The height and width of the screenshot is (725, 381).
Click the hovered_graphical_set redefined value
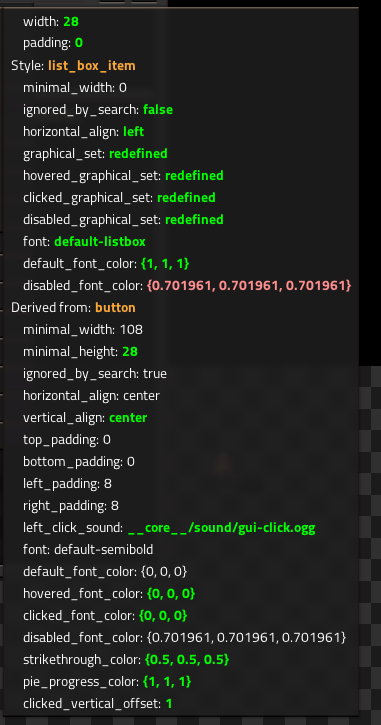pyautogui.click(x=194, y=176)
